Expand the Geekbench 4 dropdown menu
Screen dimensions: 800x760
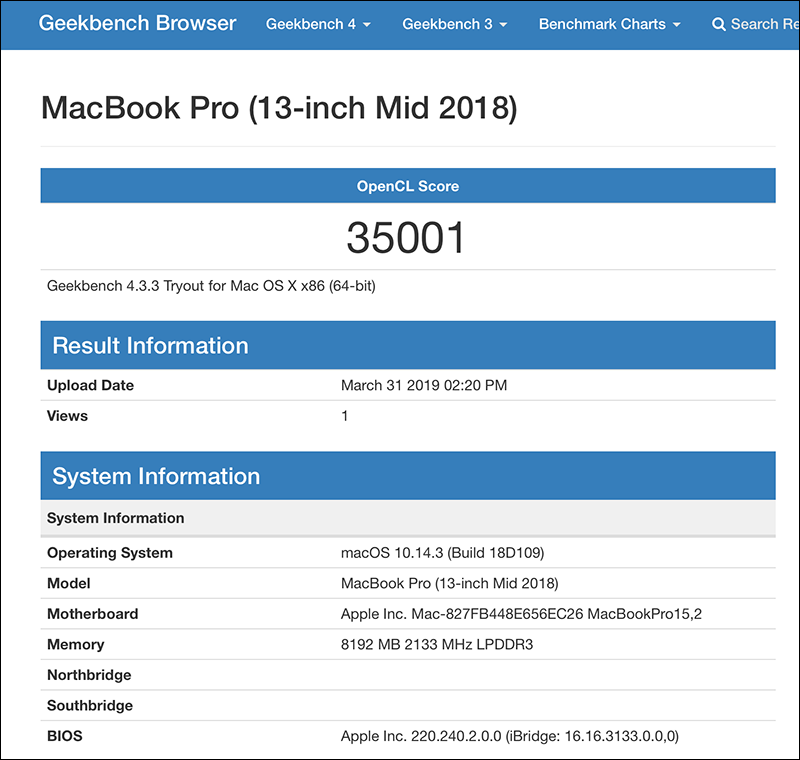tap(318, 24)
